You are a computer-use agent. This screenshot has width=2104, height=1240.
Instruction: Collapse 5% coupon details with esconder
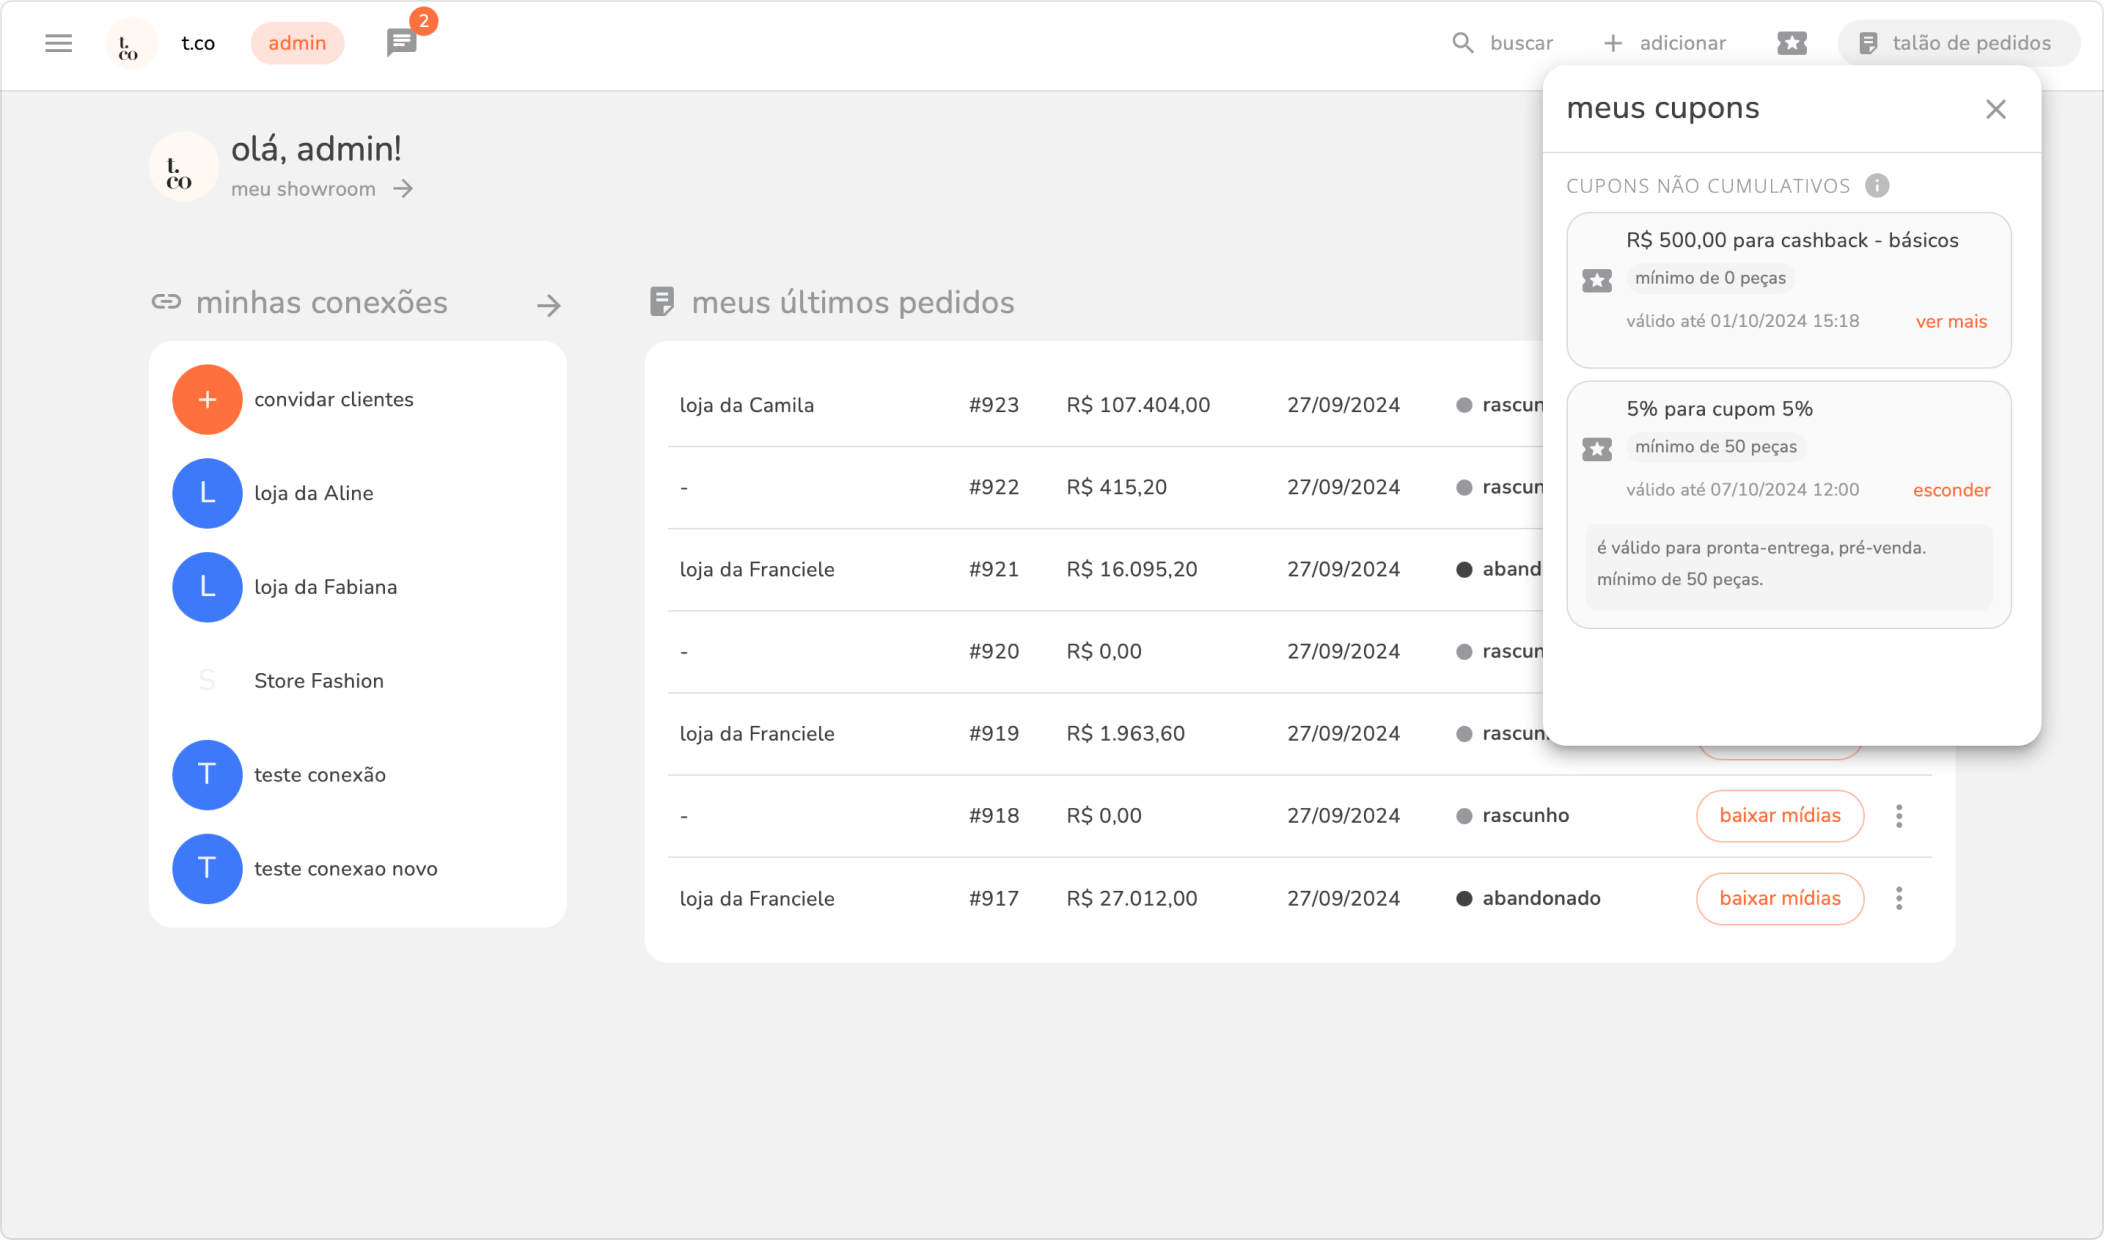tap(1950, 490)
